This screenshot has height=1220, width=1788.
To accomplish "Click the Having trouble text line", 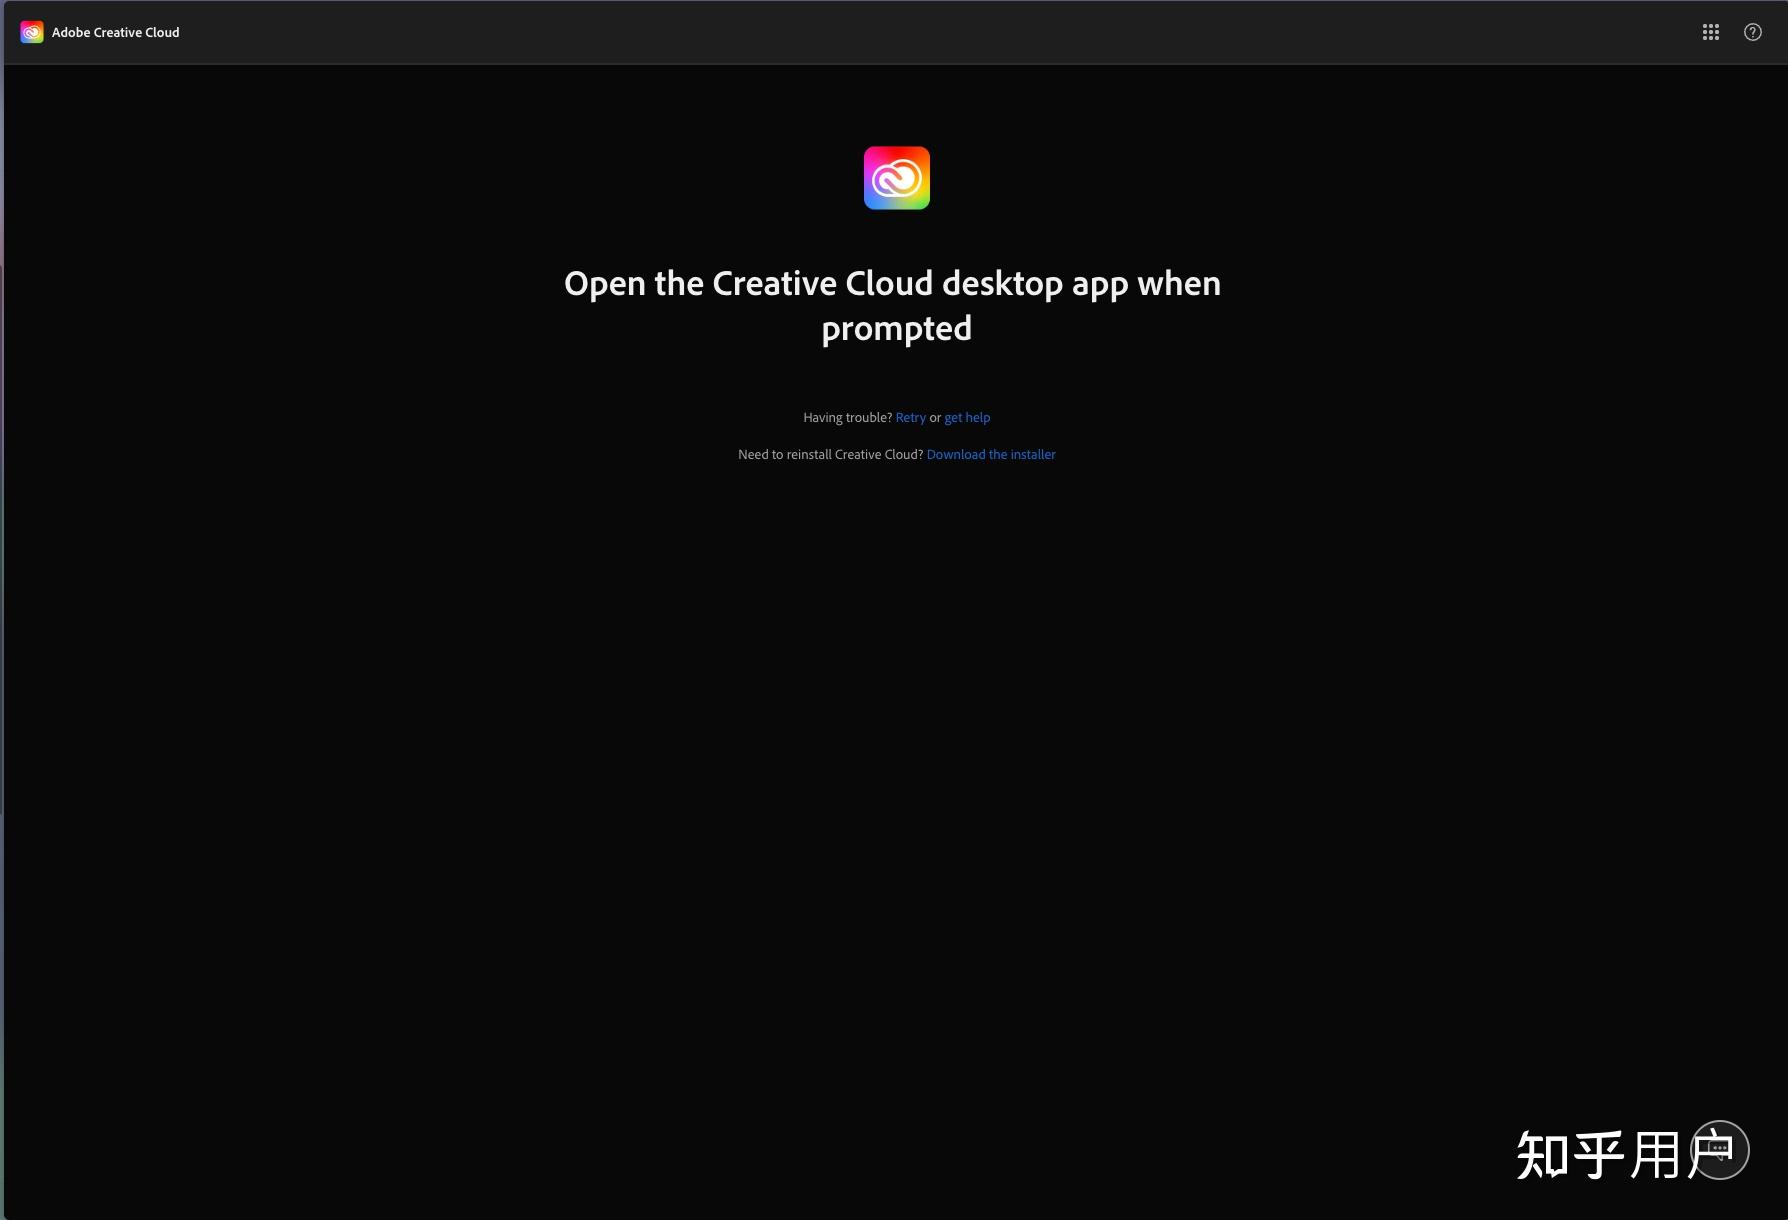I will tap(847, 417).
